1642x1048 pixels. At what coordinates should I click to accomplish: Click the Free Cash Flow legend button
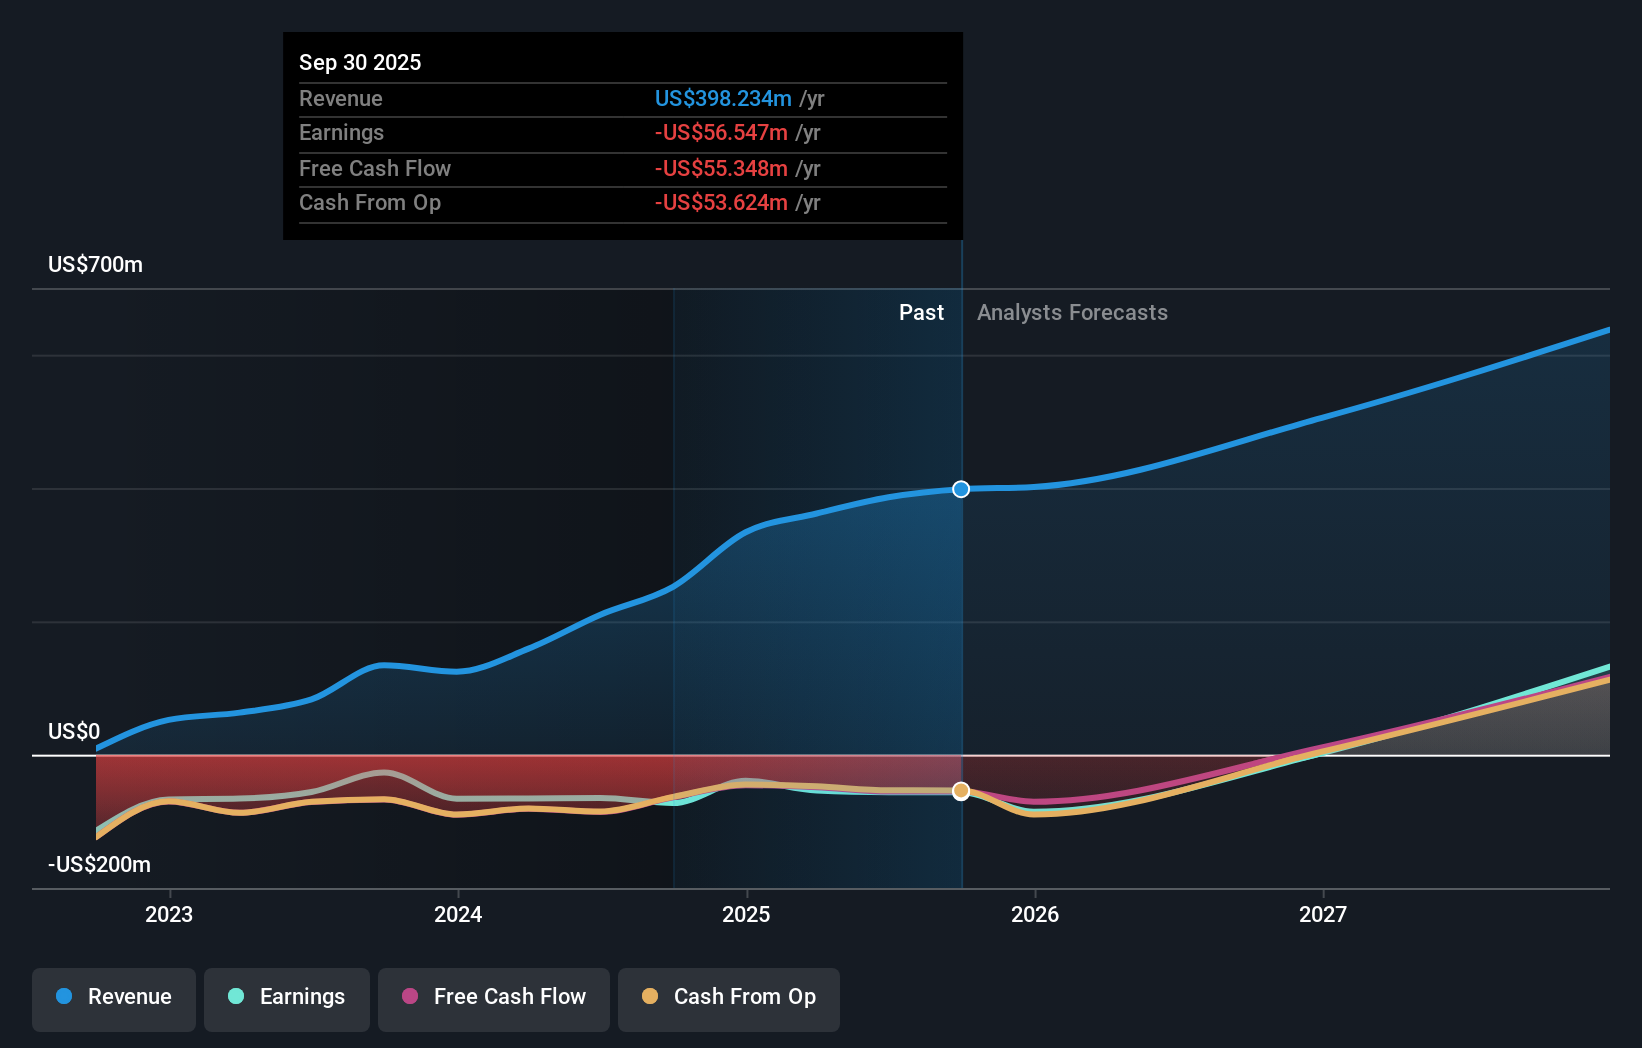pos(493,998)
